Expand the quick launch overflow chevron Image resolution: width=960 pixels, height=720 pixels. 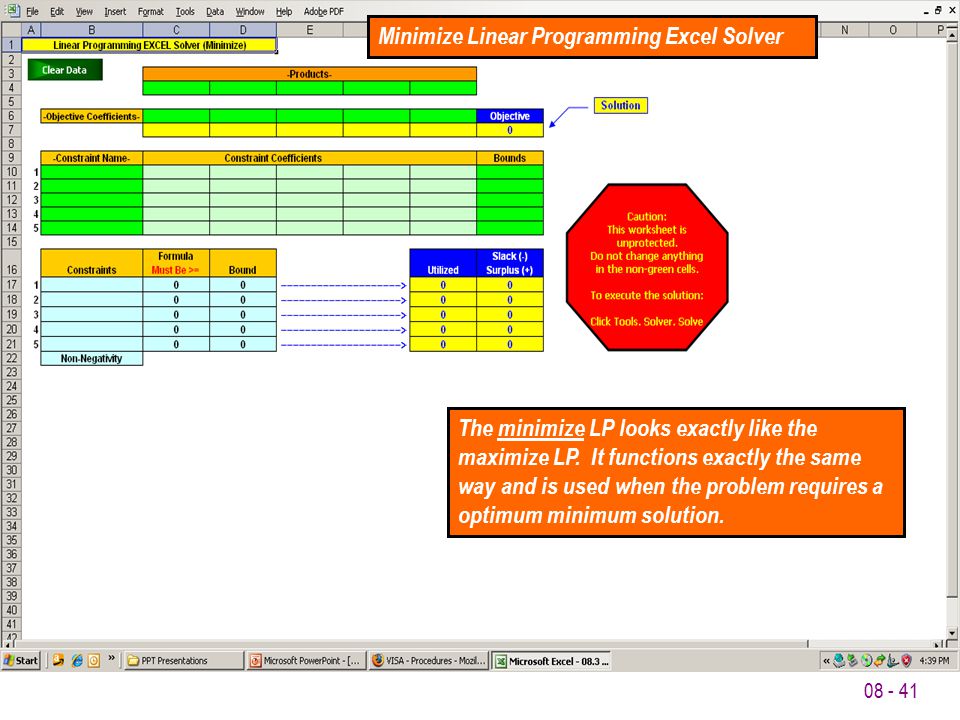pyautogui.click(x=111, y=658)
